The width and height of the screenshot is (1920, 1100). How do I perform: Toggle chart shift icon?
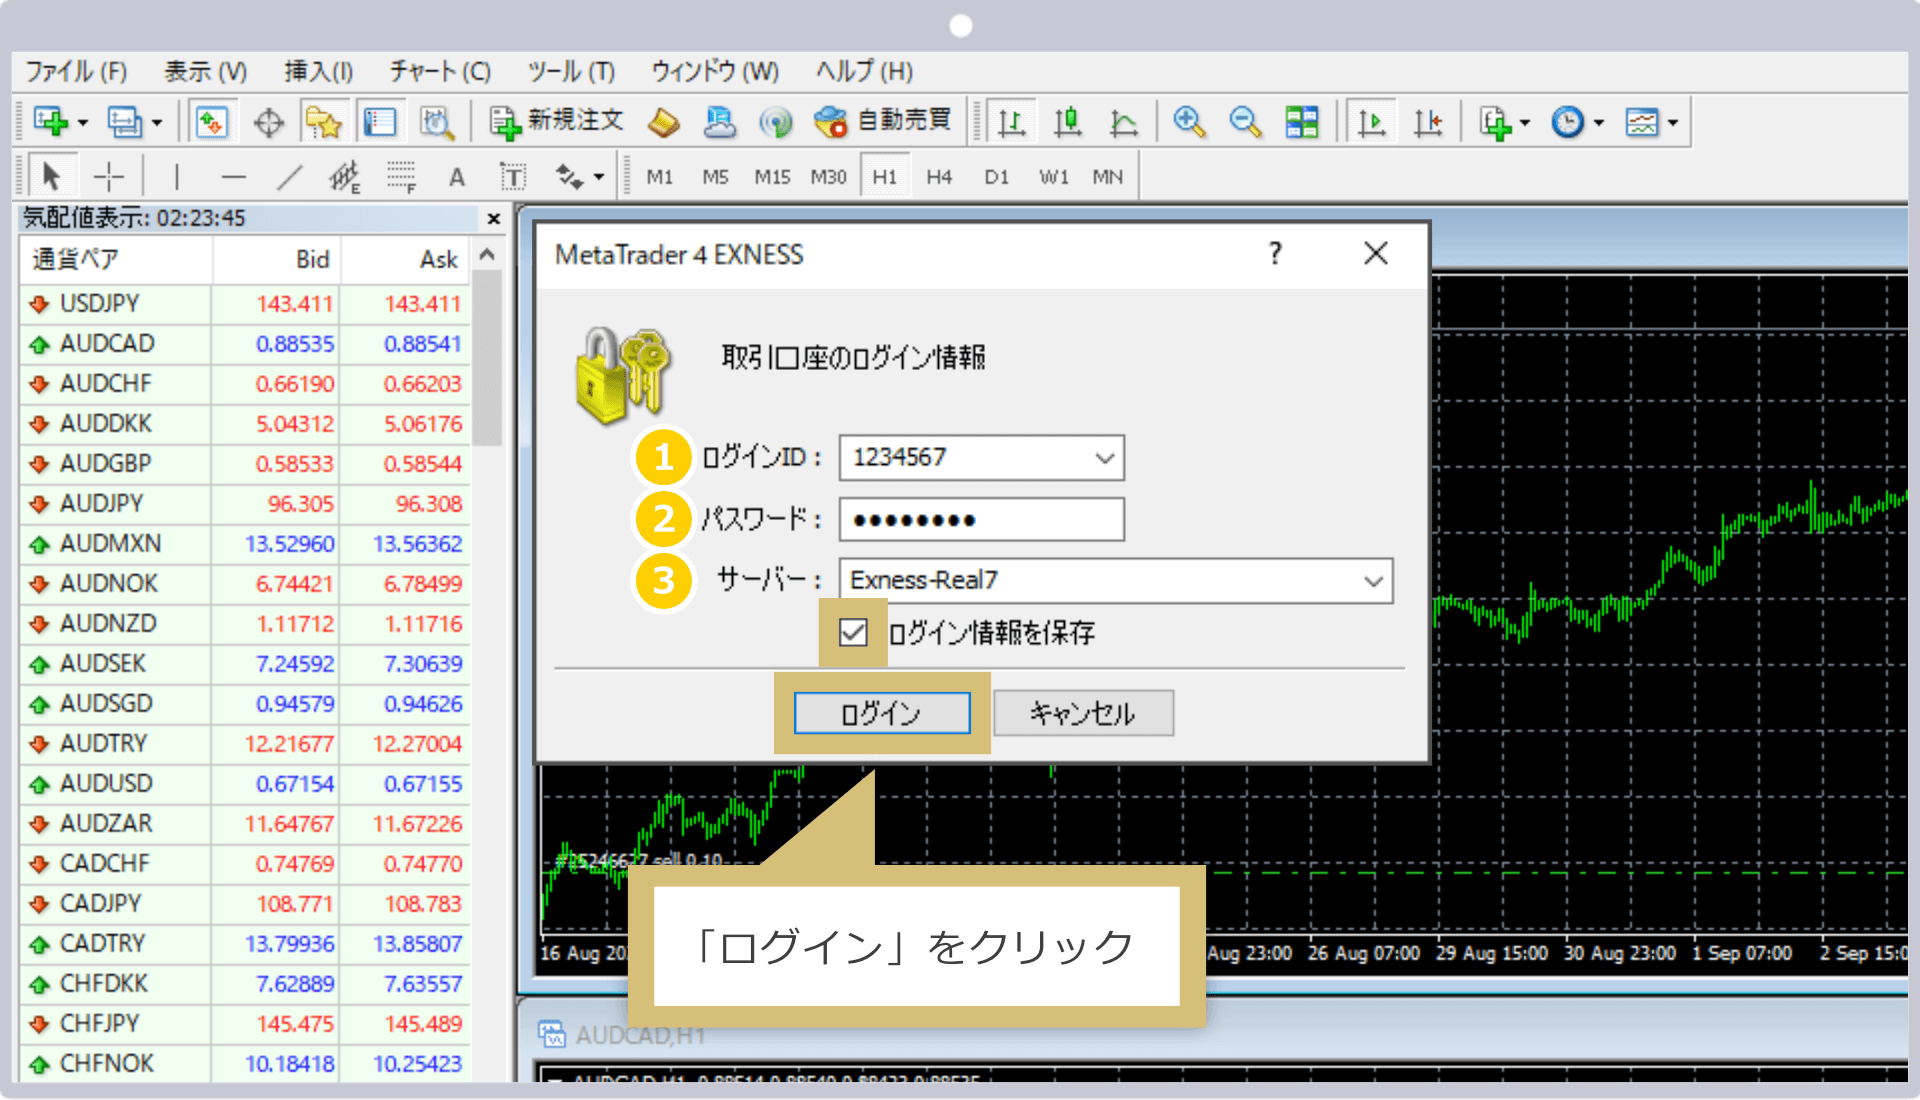1427,122
